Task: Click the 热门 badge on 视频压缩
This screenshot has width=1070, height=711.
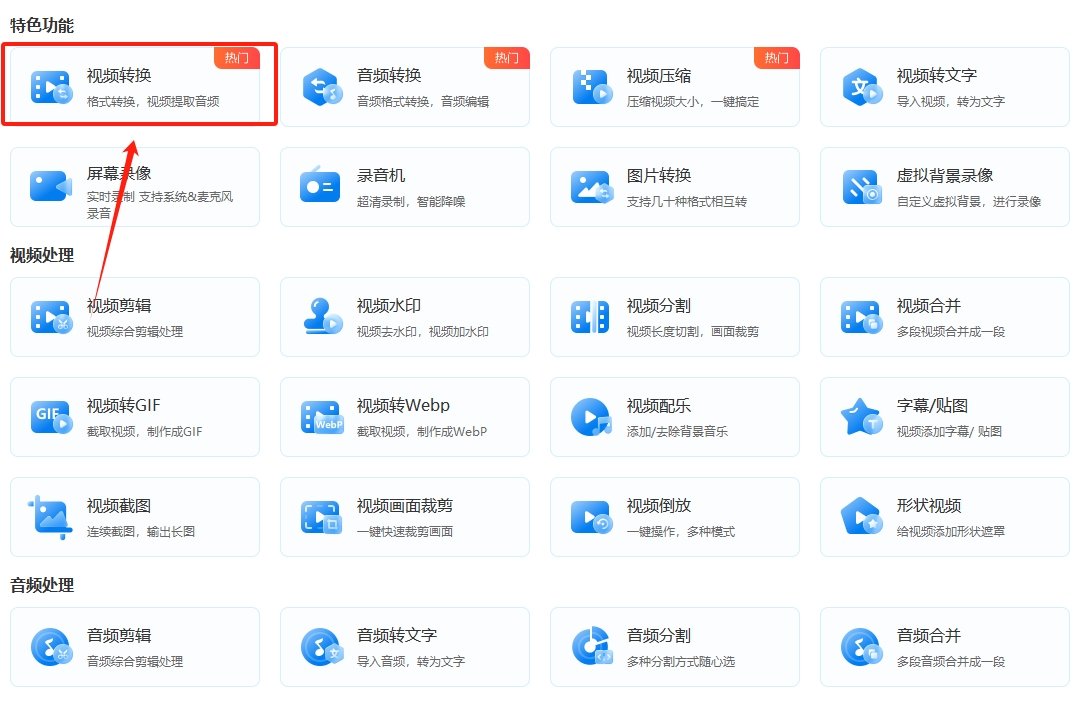Action: coord(777,58)
